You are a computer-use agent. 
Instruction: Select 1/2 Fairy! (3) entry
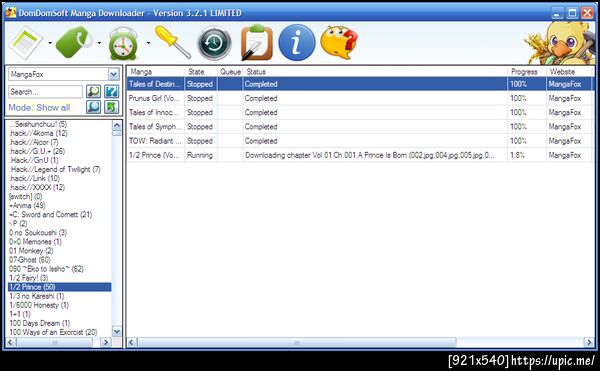[29, 278]
